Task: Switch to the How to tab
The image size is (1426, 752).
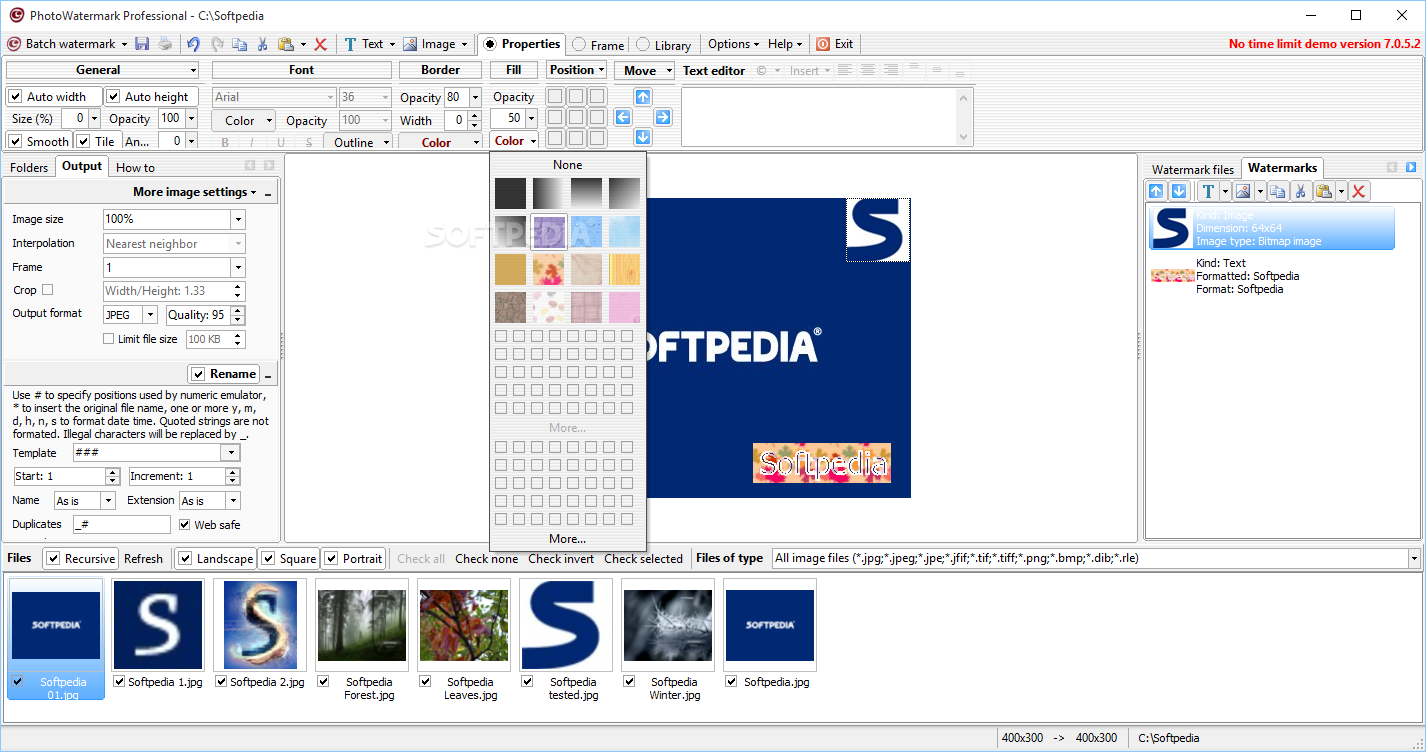Action: pyautogui.click(x=135, y=167)
